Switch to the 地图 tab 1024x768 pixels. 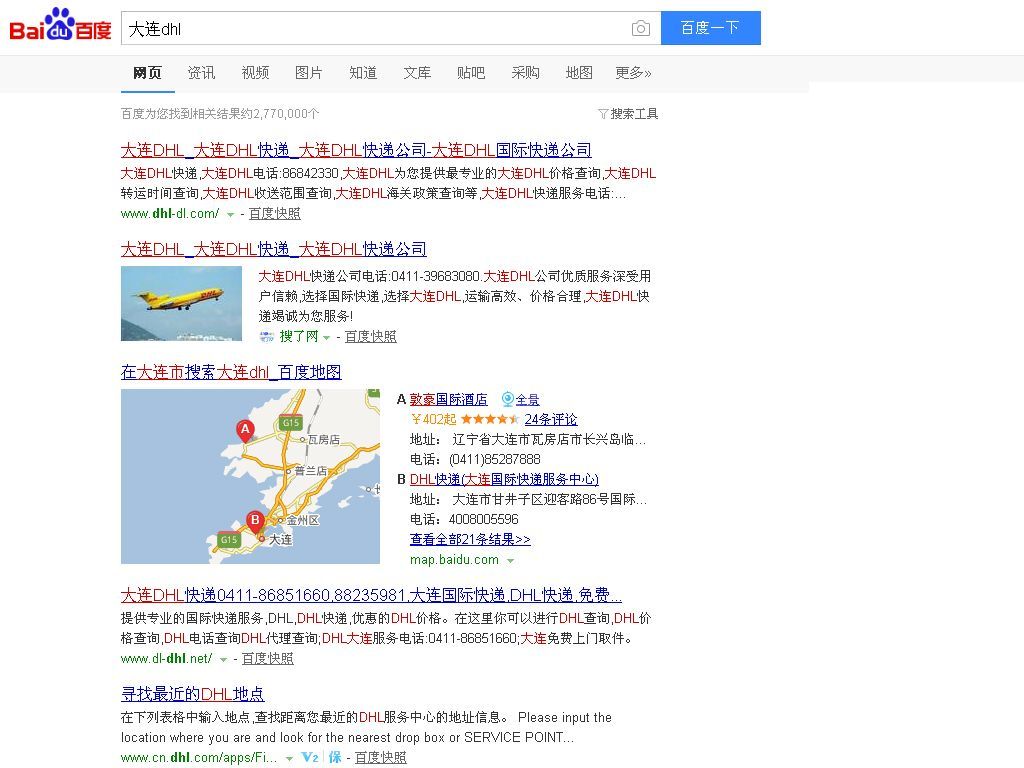(x=579, y=72)
